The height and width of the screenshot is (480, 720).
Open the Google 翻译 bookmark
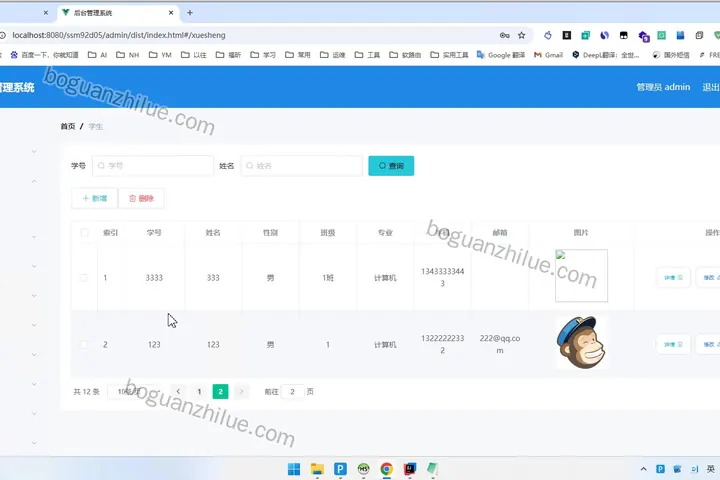click(501, 55)
